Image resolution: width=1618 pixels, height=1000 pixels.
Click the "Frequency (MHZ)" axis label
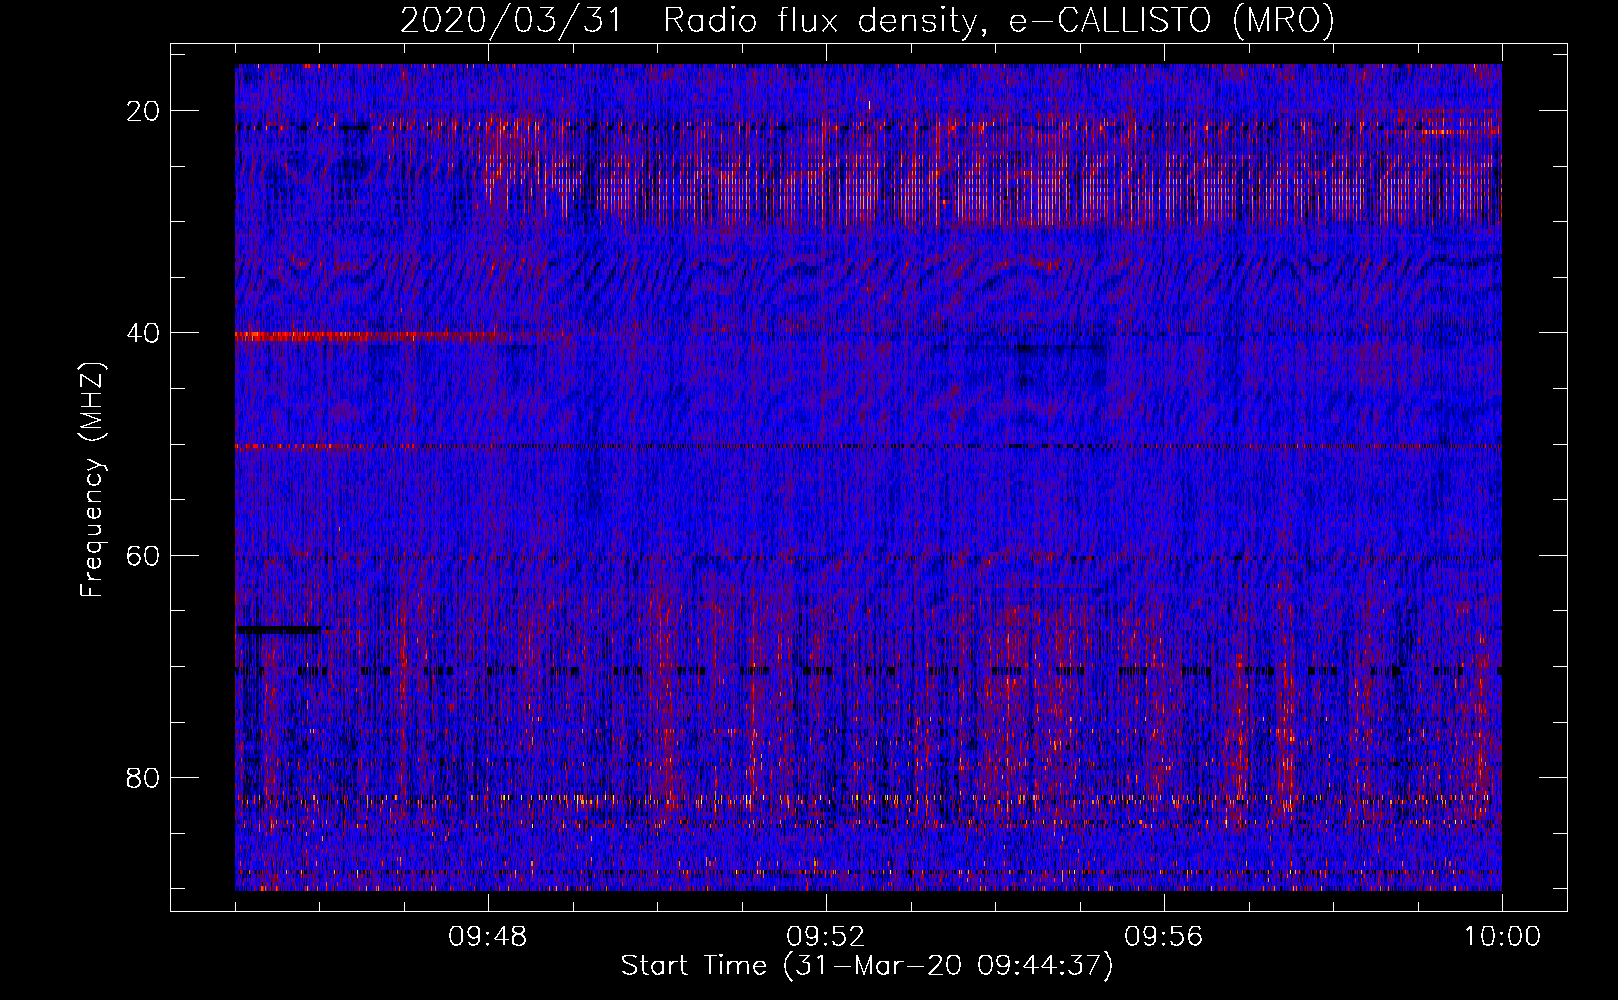click(x=92, y=480)
